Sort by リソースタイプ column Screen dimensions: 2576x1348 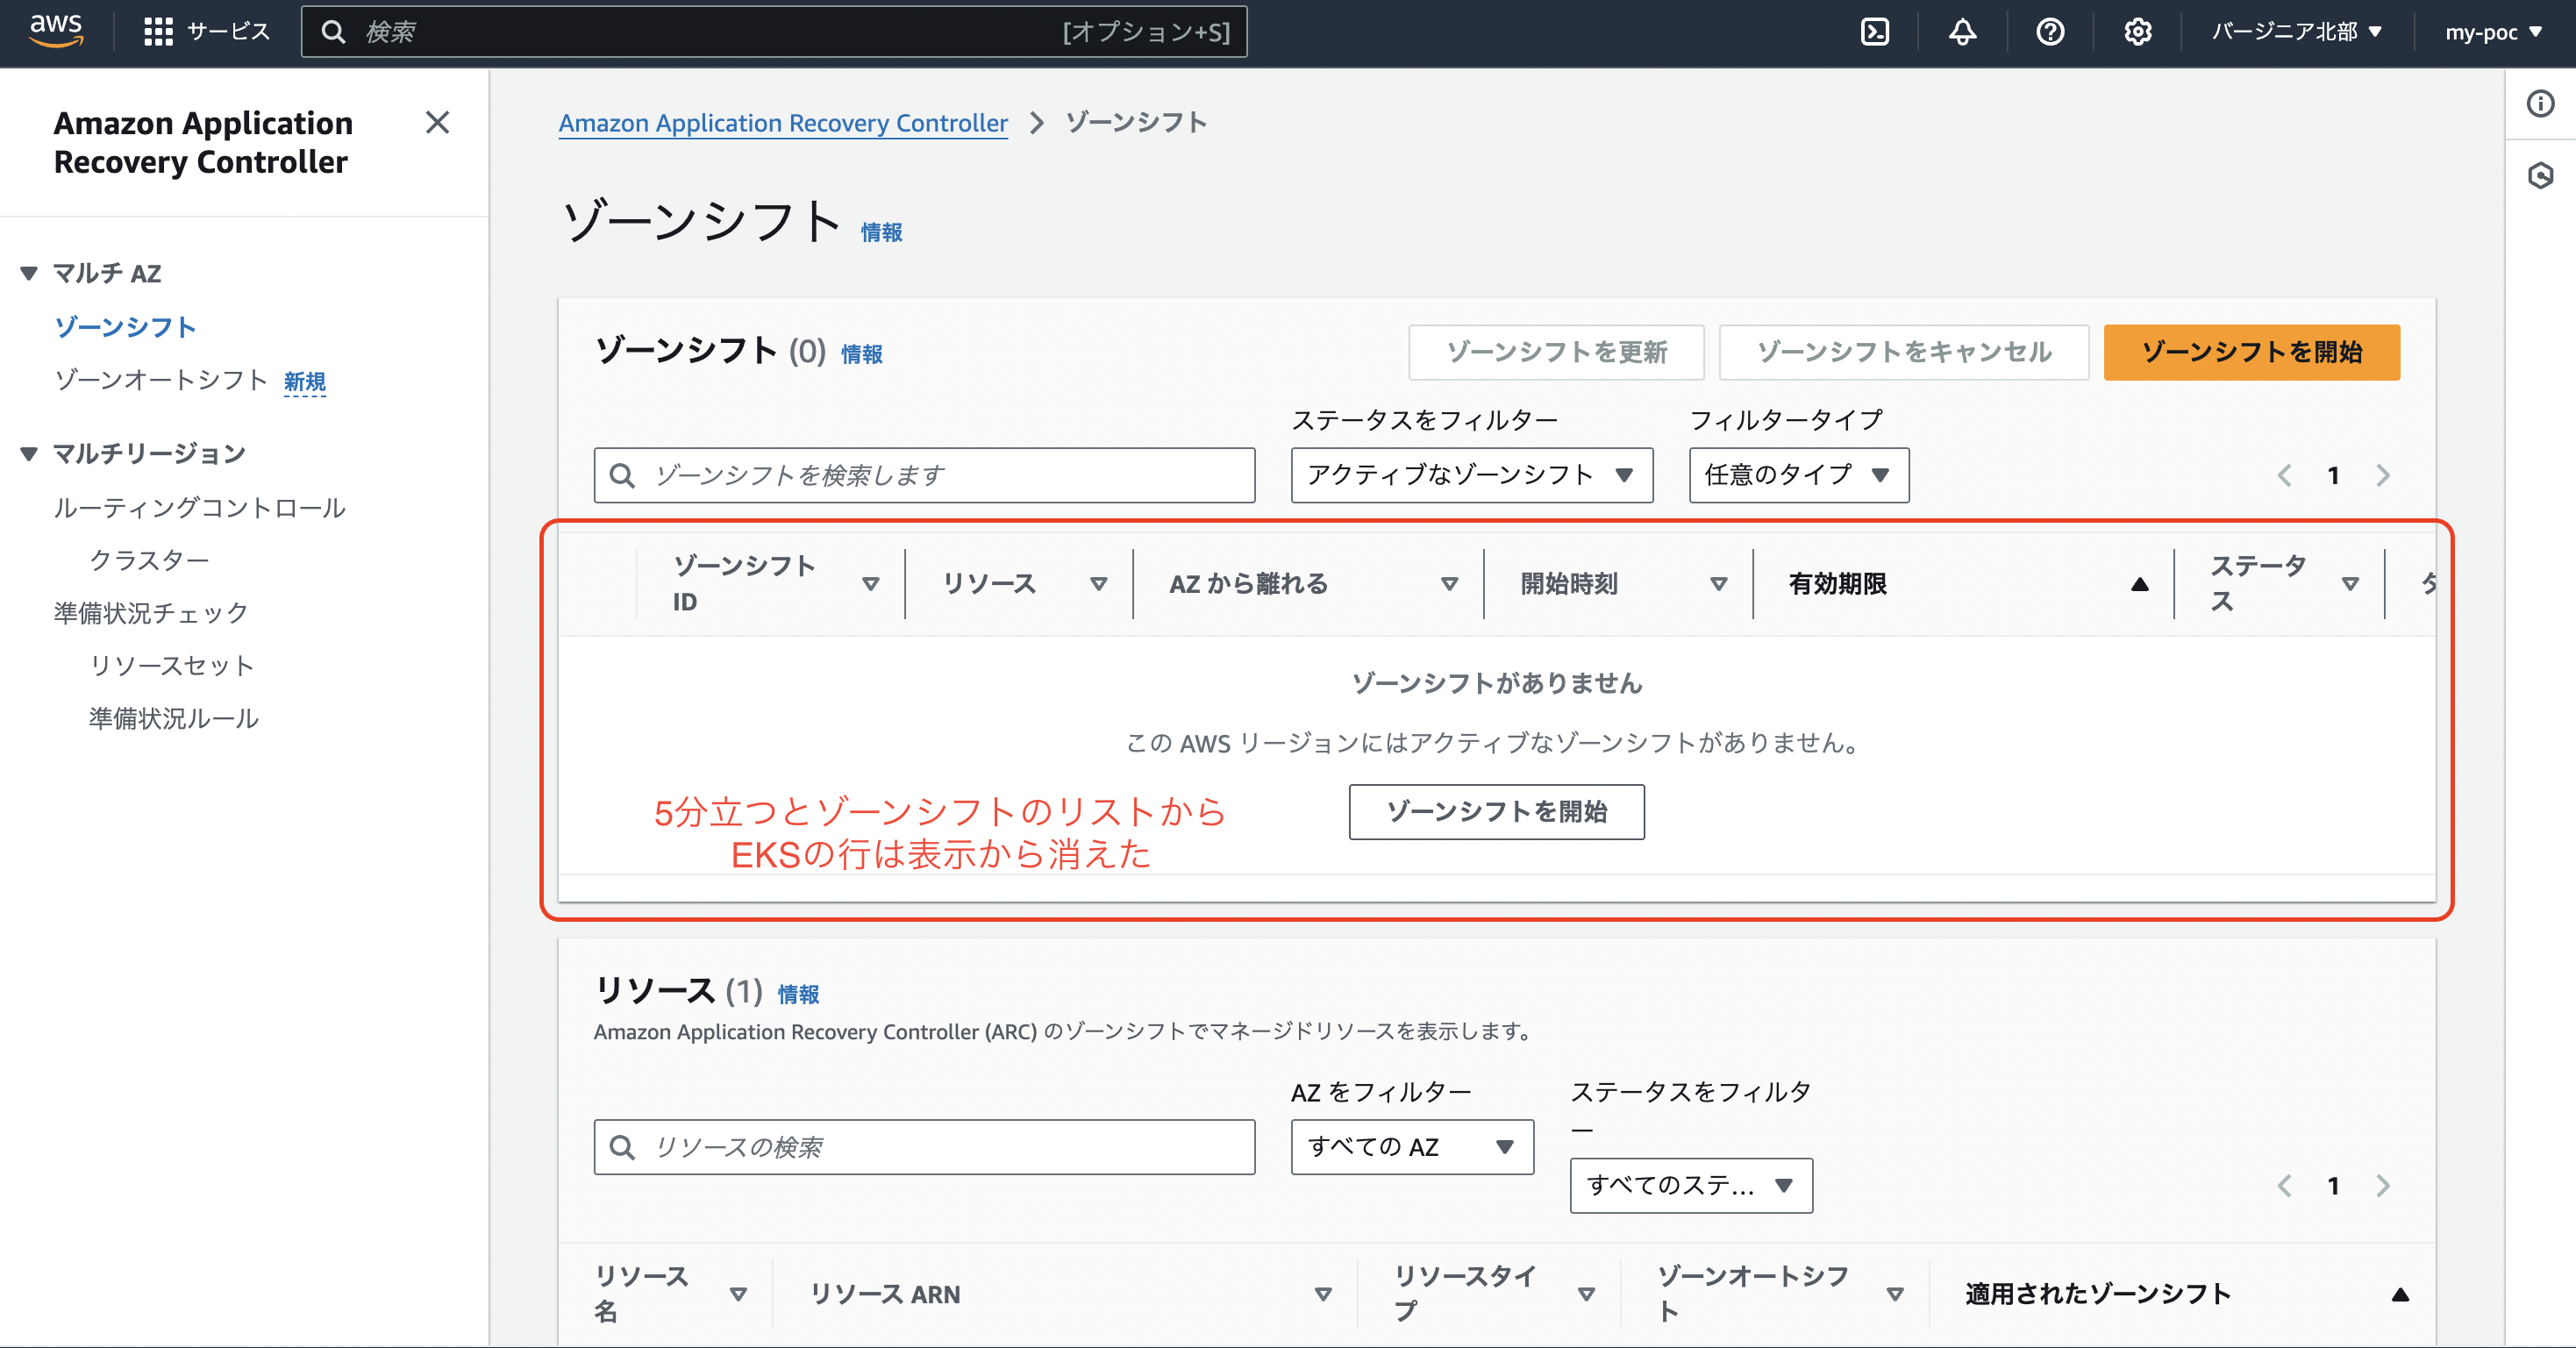pyautogui.click(x=1585, y=1294)
